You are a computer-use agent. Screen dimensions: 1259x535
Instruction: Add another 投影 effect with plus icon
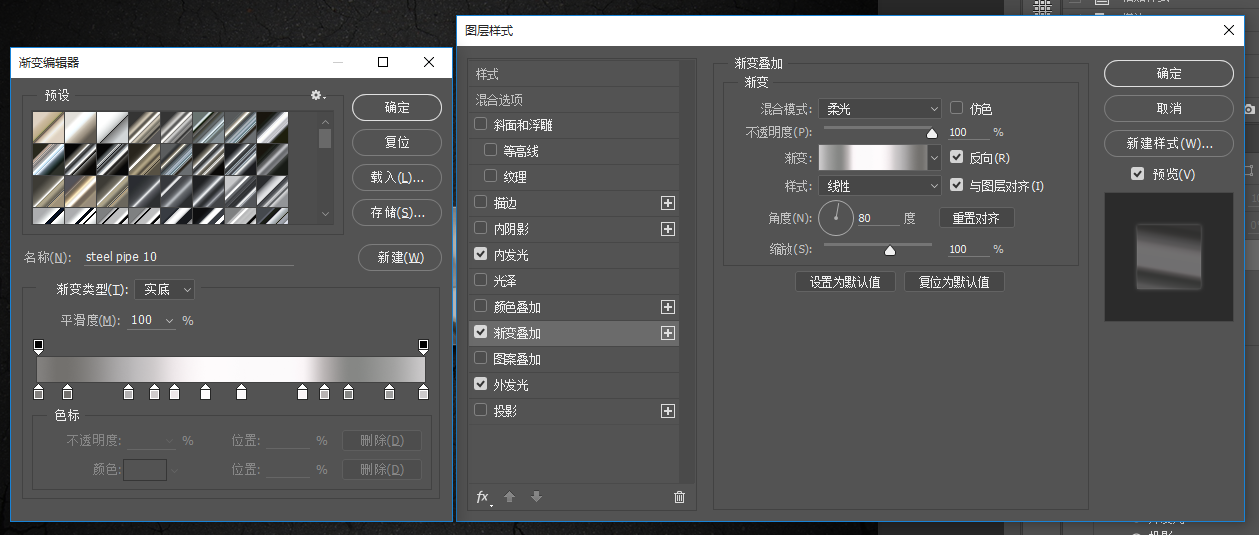pos(668,411)
